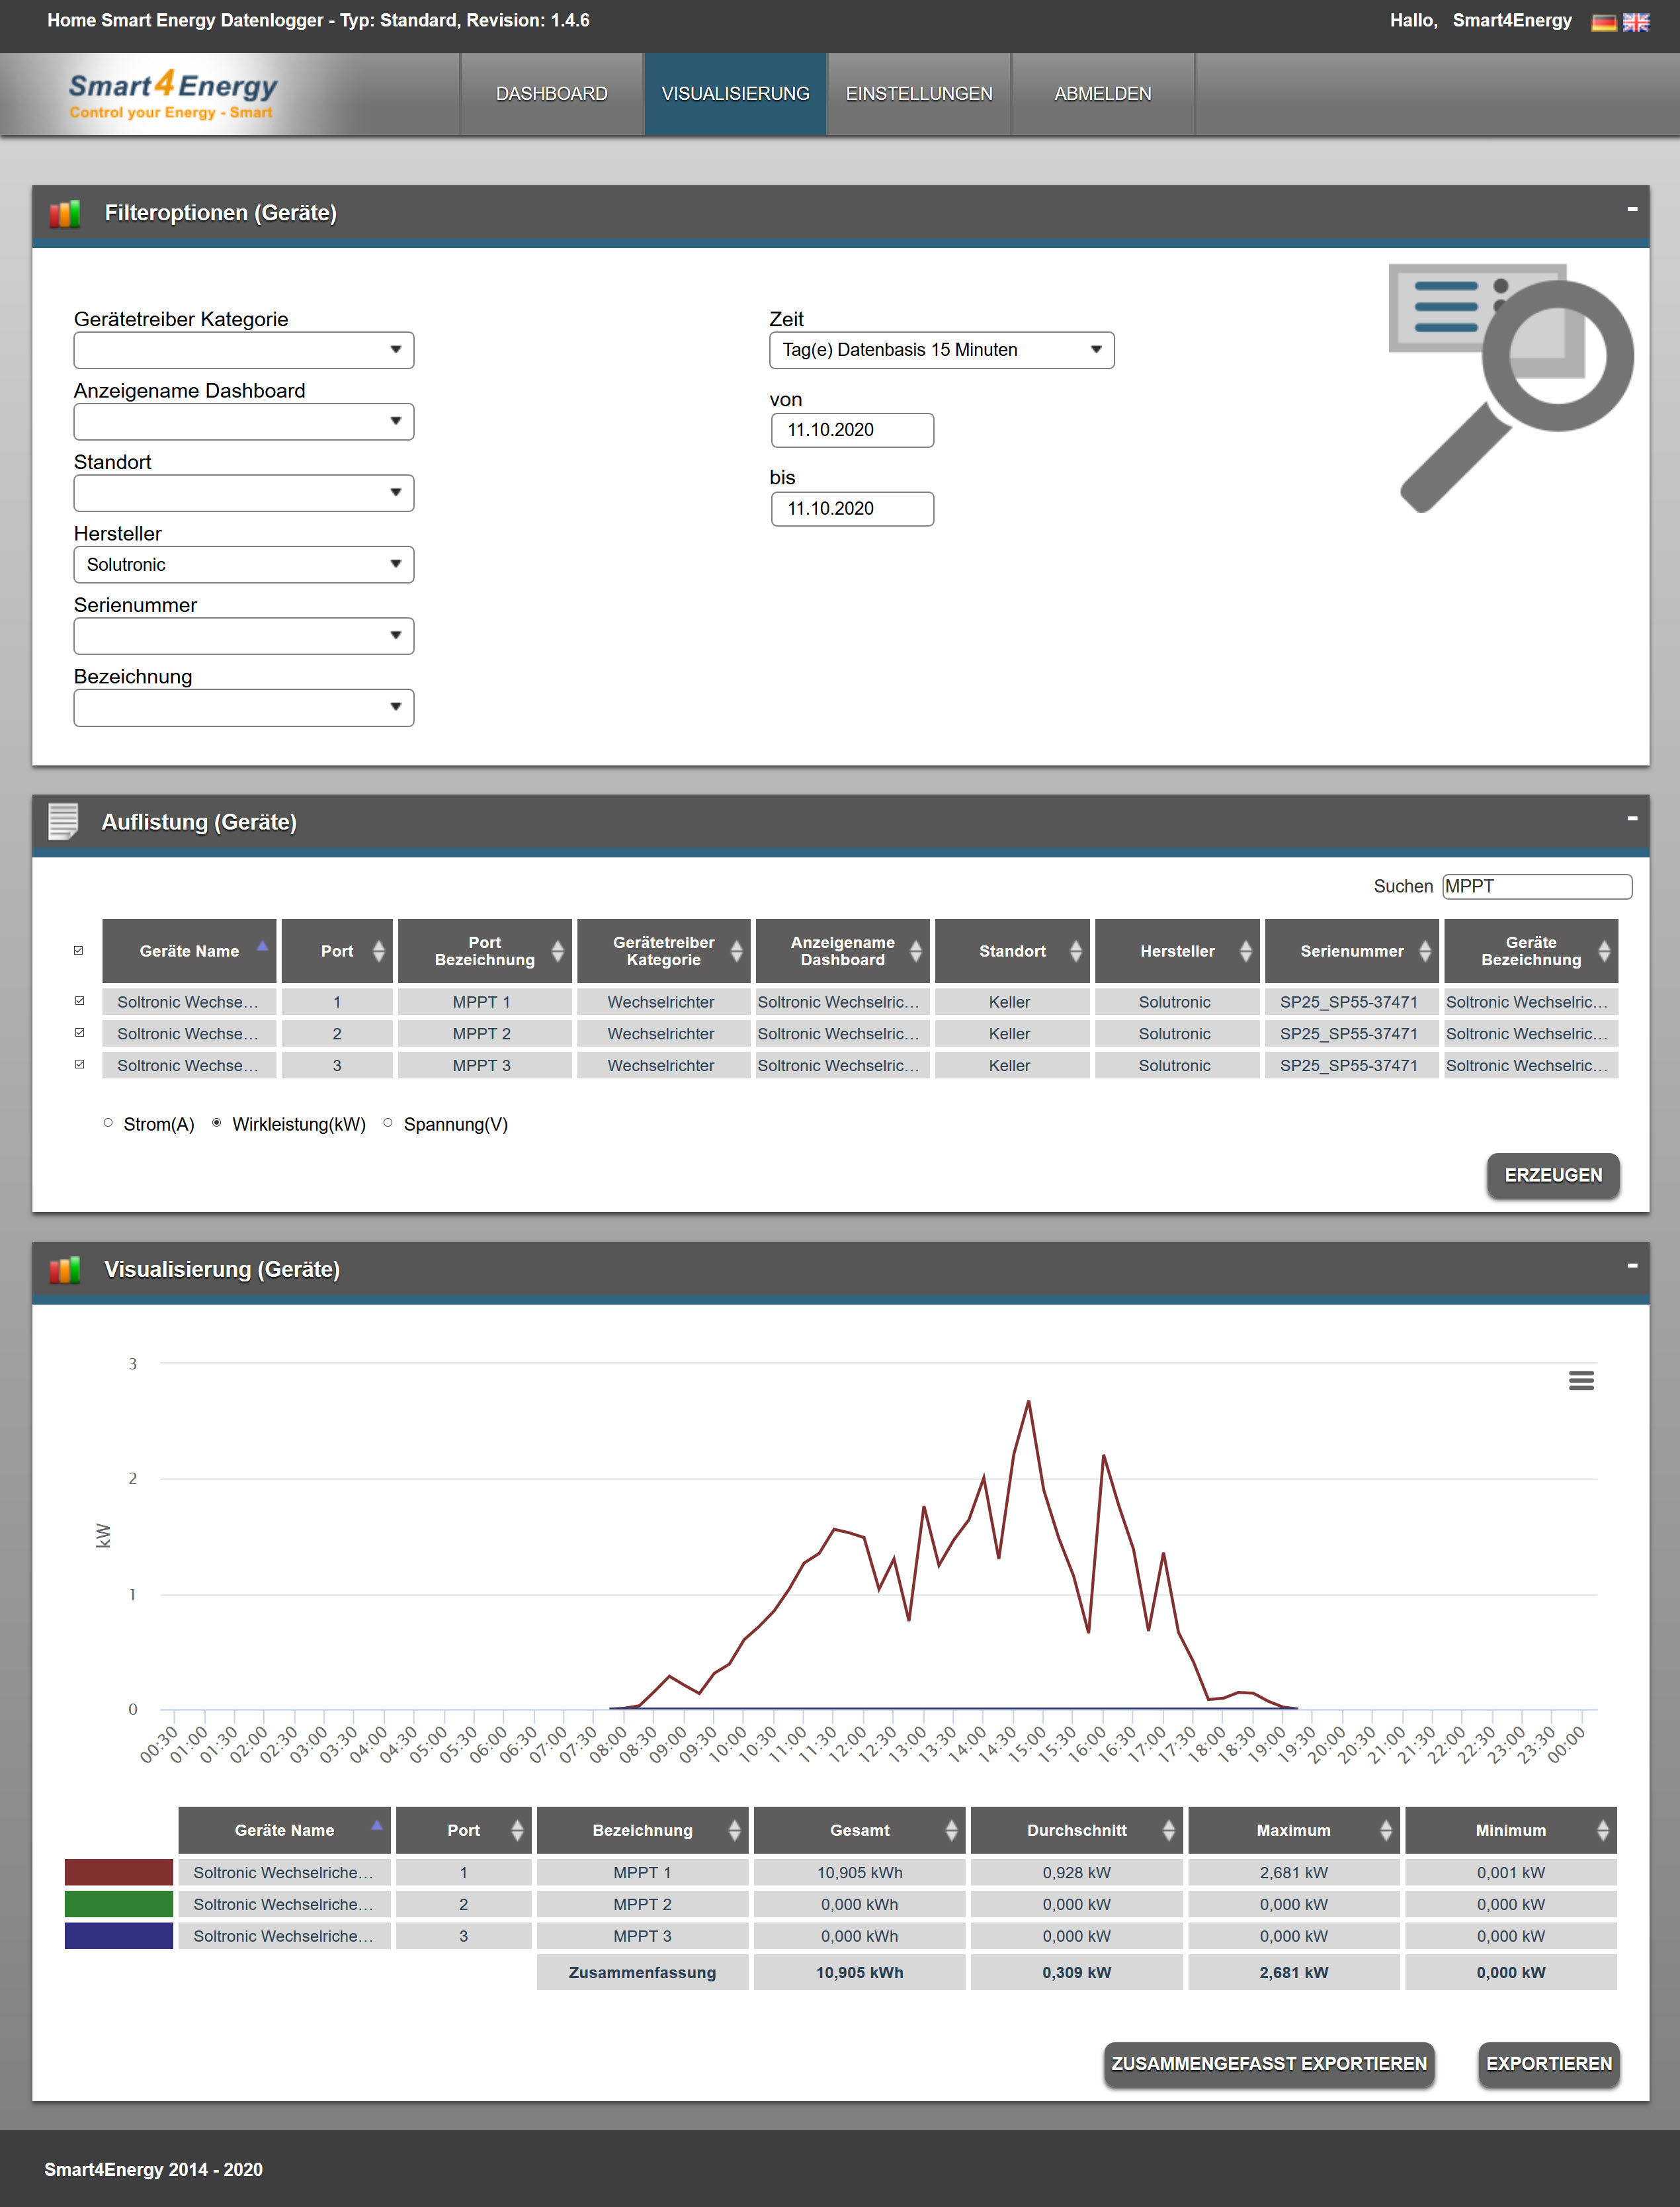
Task: Open the Hersteller dropdown showing Solutronic
Action: coord(243,564)
